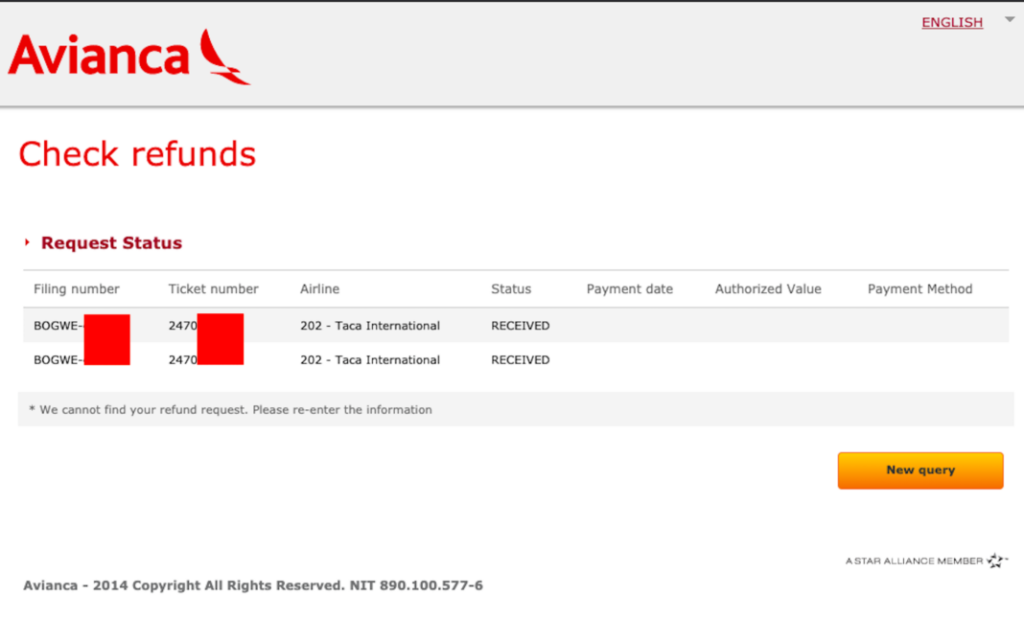1024x618 pixels.
Task: Click the Avianca logo
Action: 129,56
